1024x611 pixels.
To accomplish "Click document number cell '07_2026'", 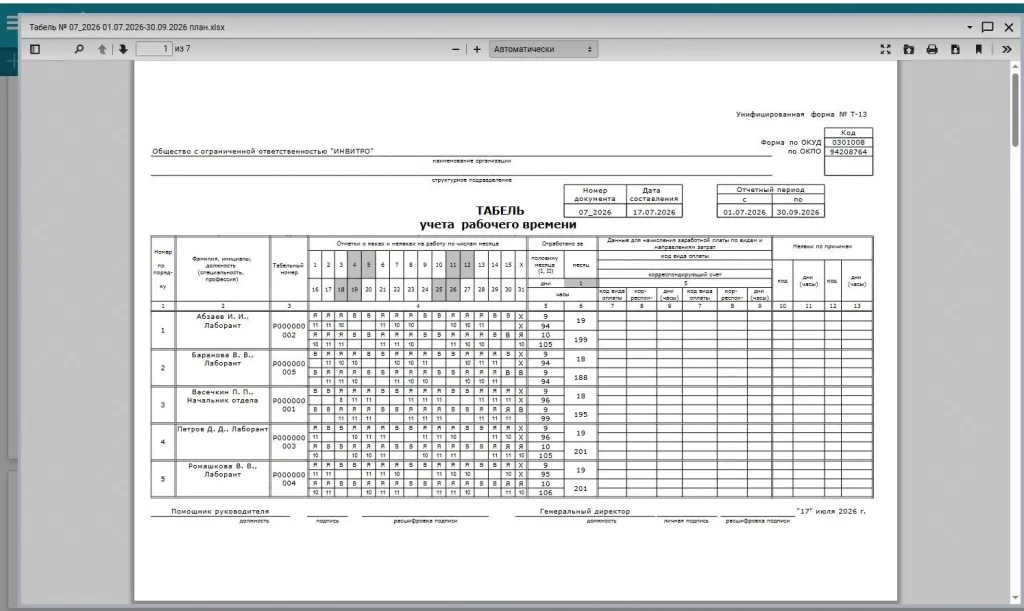I will 595,212.
